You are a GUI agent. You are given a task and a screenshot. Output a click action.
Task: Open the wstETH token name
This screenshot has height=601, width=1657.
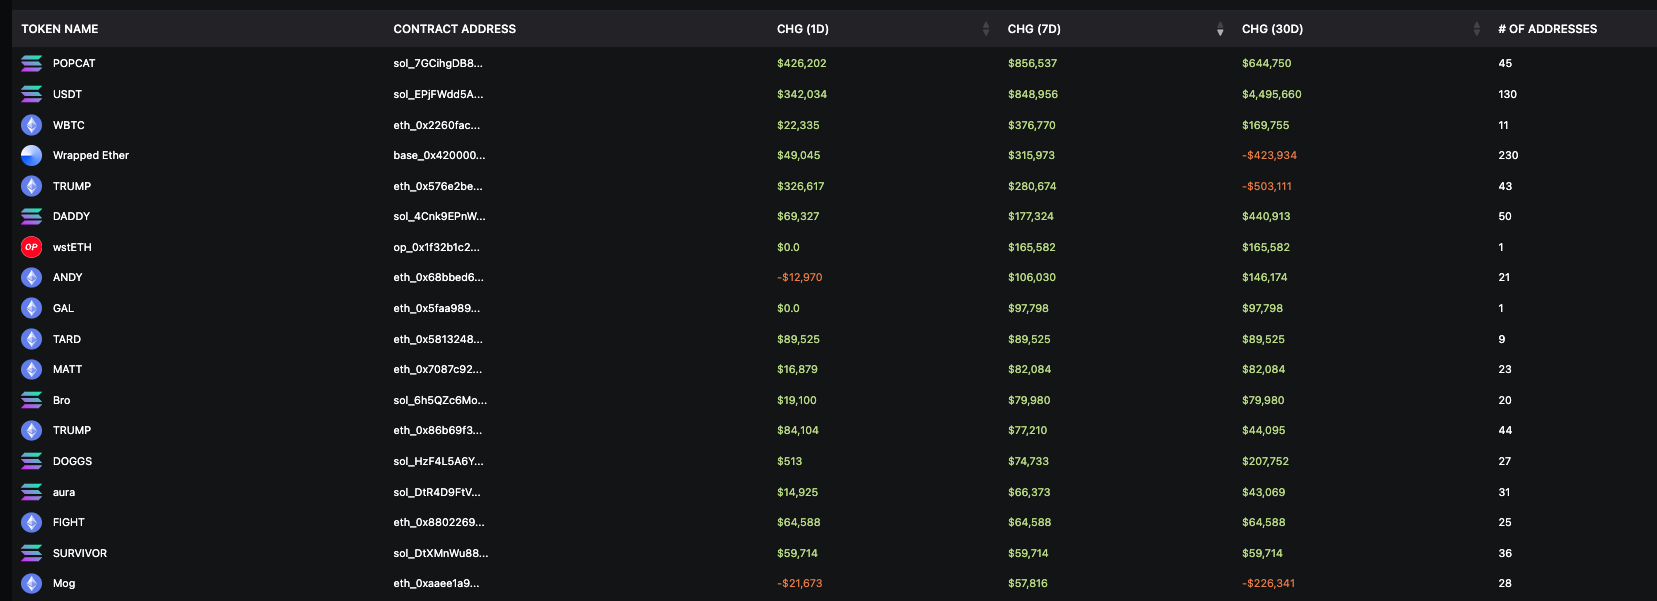coord(72,247)
